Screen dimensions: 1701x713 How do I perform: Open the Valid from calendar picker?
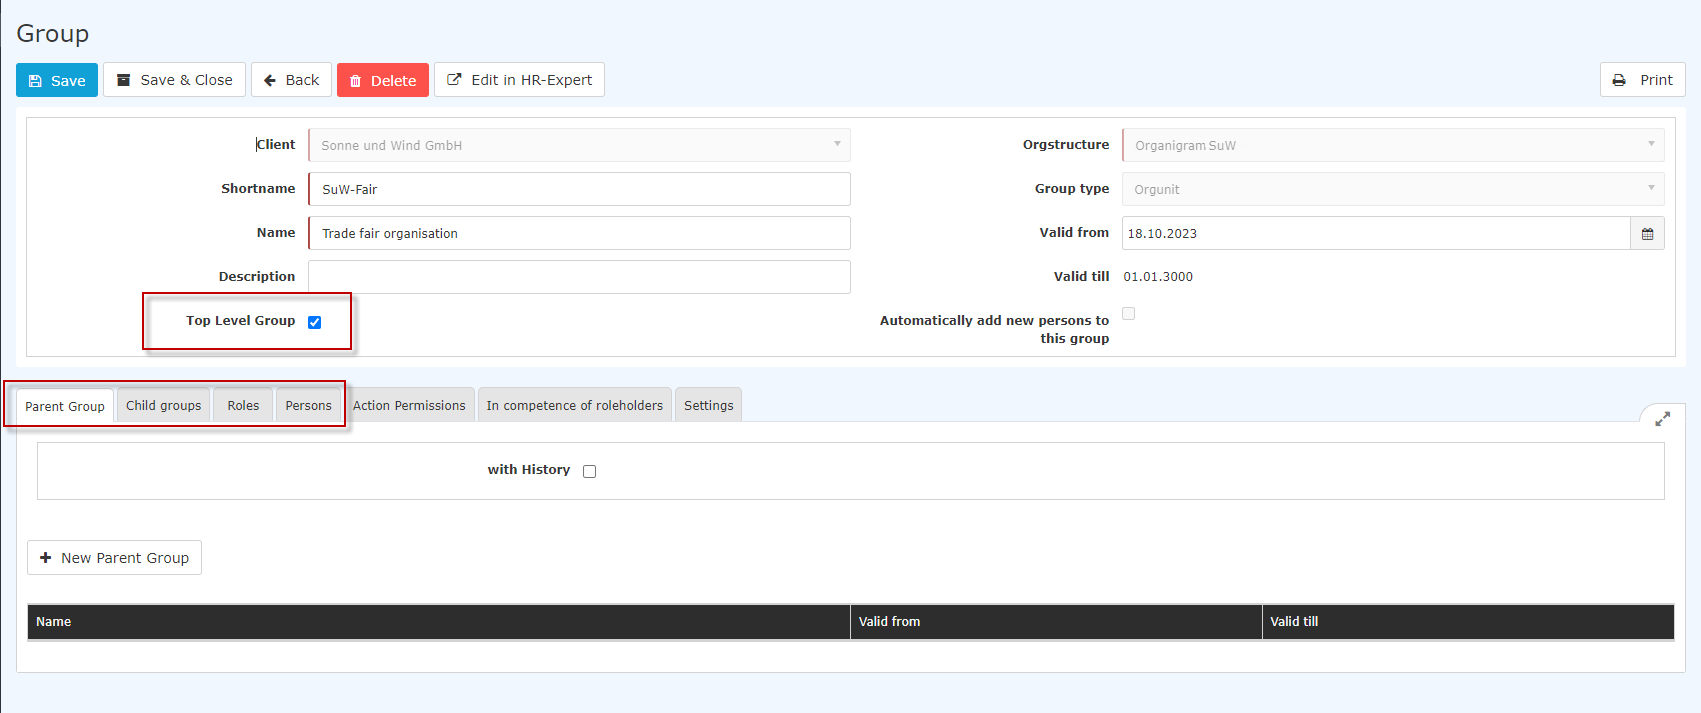coord(1647,233)
